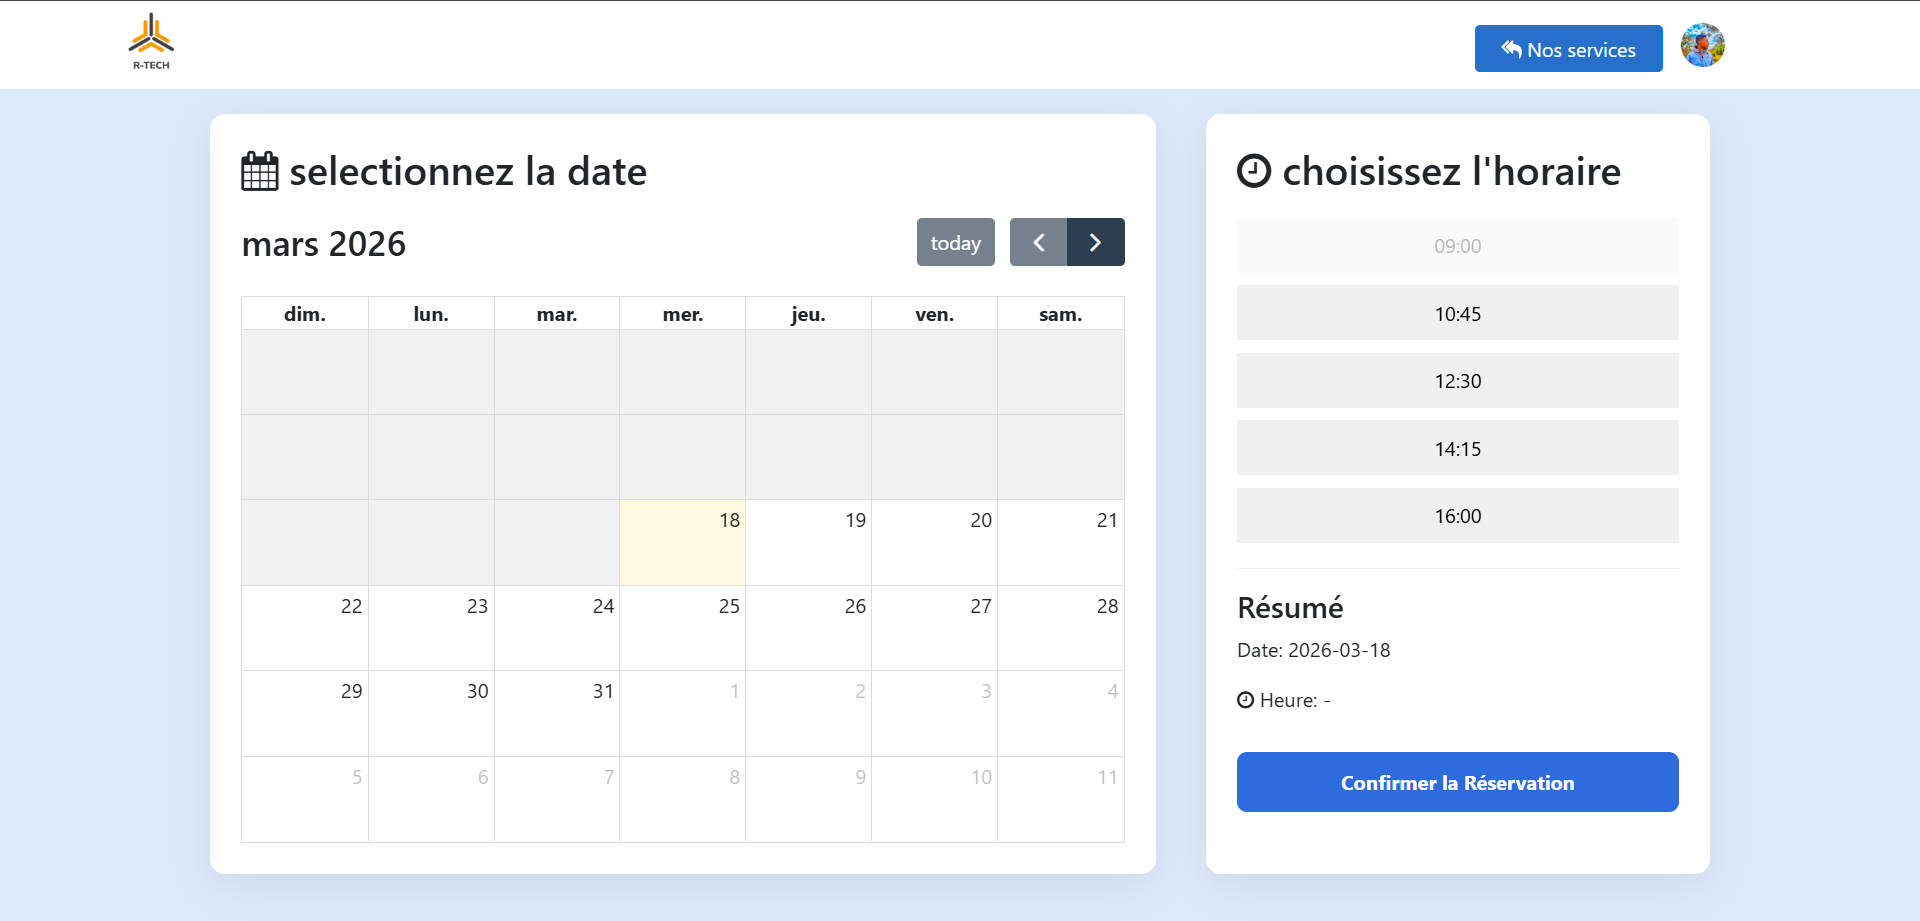Open the user profile avatar
This screenshot has height=921, width=1920.
pos(1702,46)
